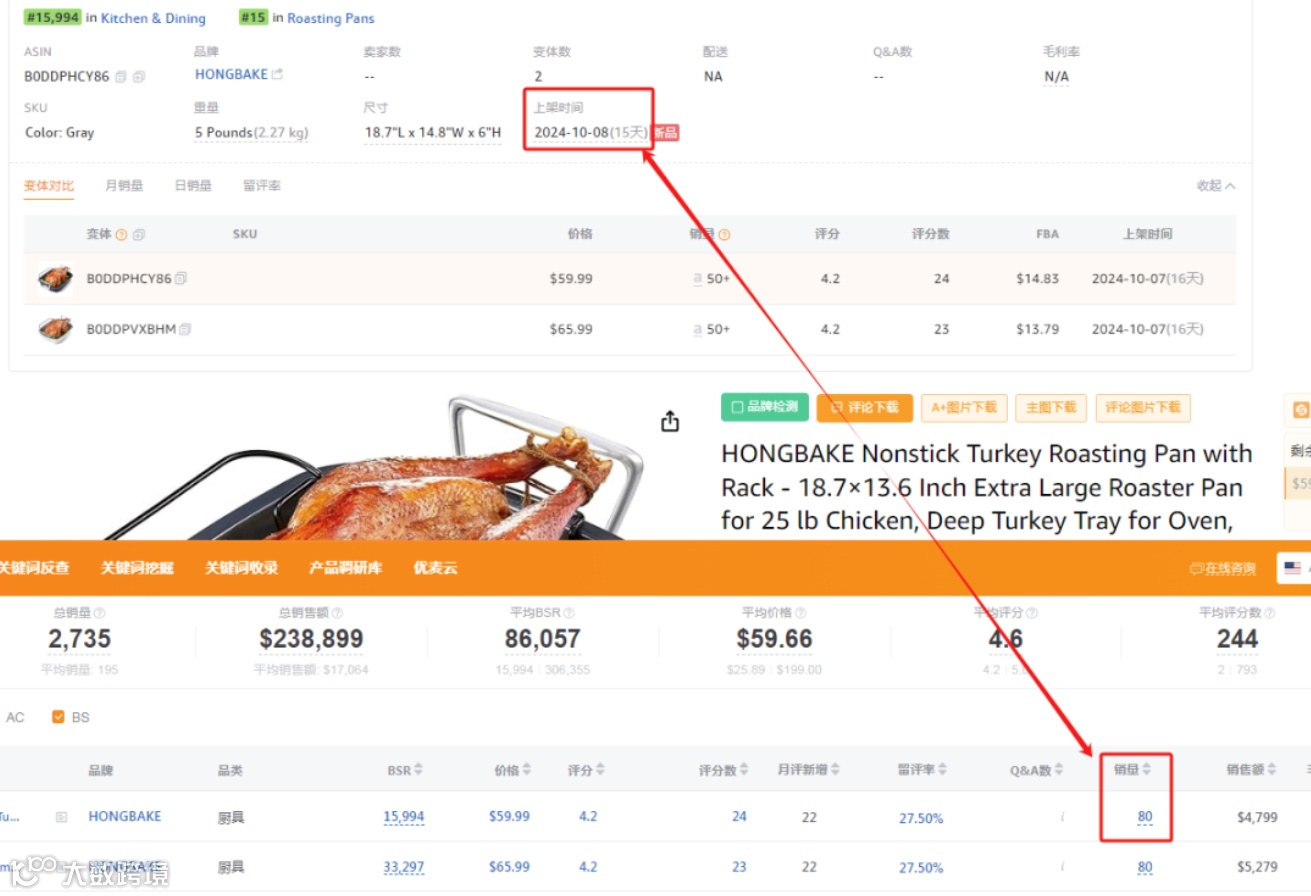1311x896 pixels.
Task: Click the help icon next to 变体 header
Action: (x=122, y=234)
